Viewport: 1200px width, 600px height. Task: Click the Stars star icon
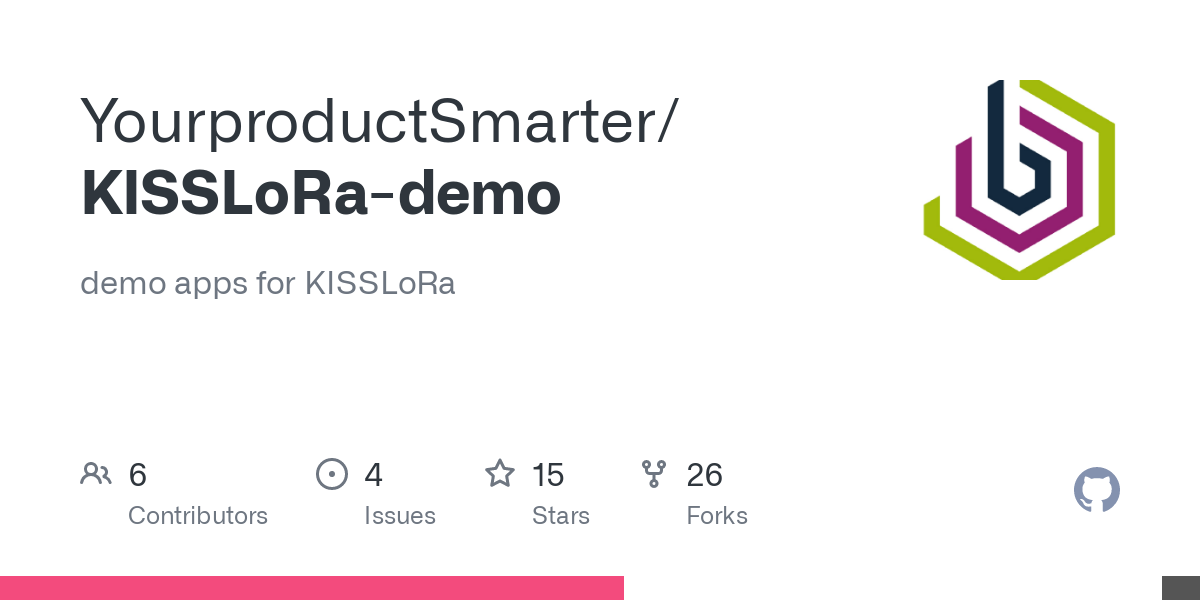(500, 473)
